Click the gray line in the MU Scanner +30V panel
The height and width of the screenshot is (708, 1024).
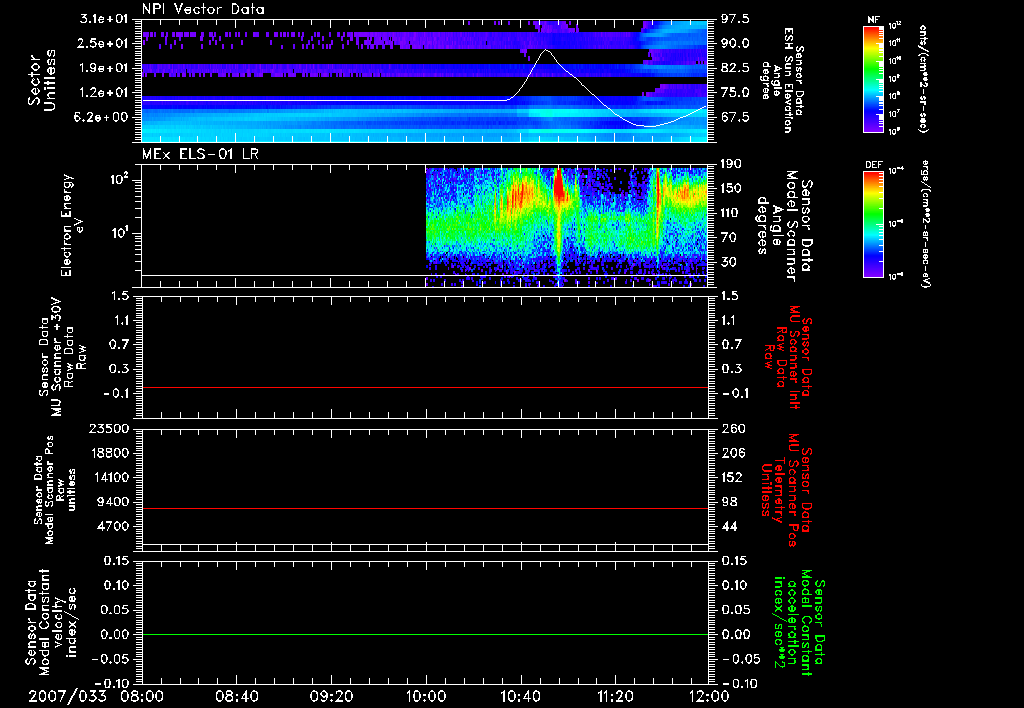click(x=425, y=387)
